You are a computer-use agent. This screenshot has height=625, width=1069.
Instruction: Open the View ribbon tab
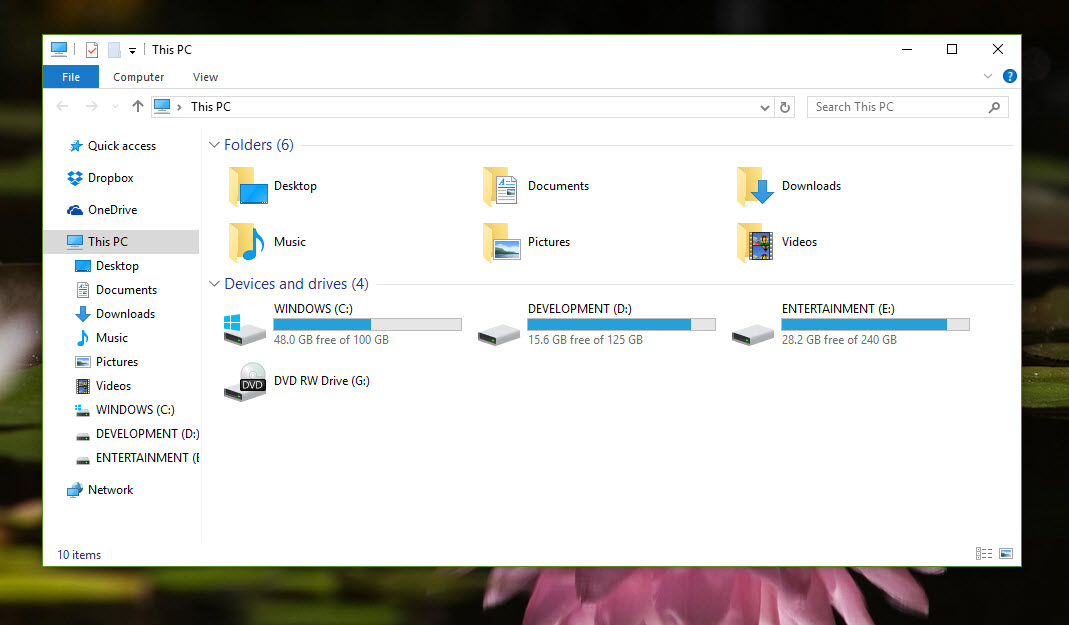(x=205, y=76)
